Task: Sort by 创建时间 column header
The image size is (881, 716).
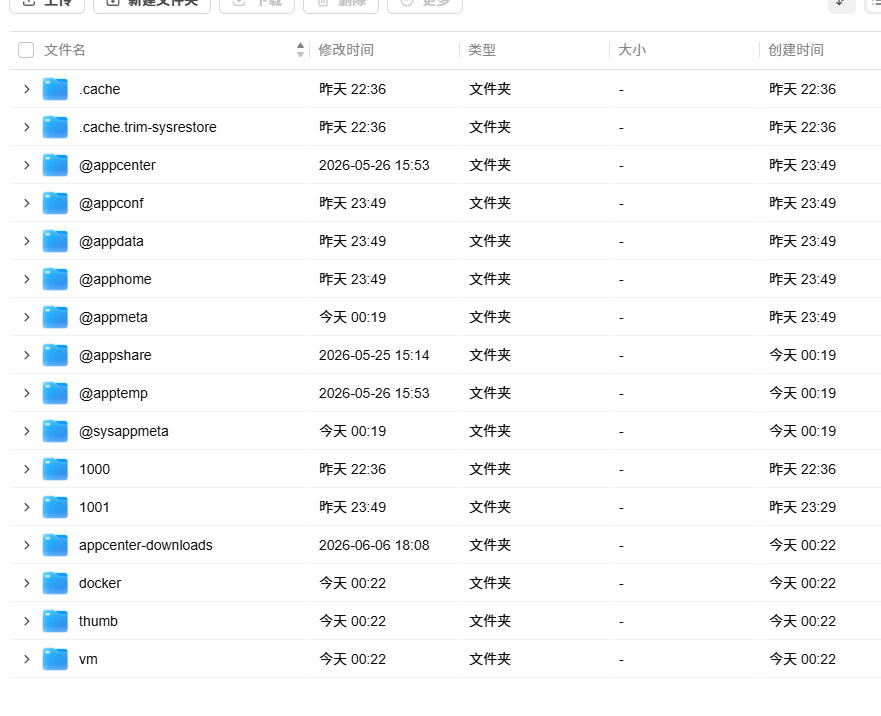Action: (x=796, y=50)
